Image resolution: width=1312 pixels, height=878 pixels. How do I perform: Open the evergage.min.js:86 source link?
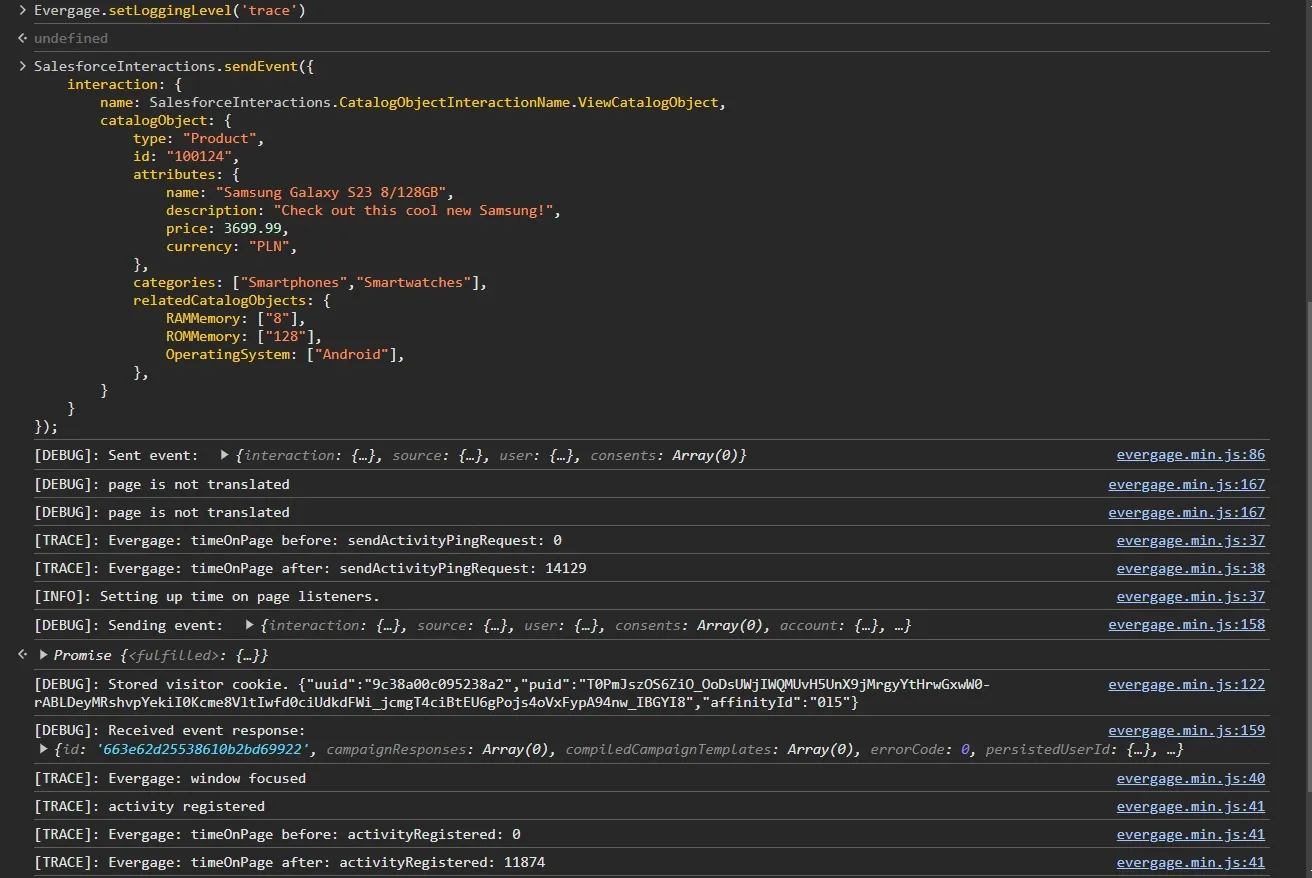1190,455
